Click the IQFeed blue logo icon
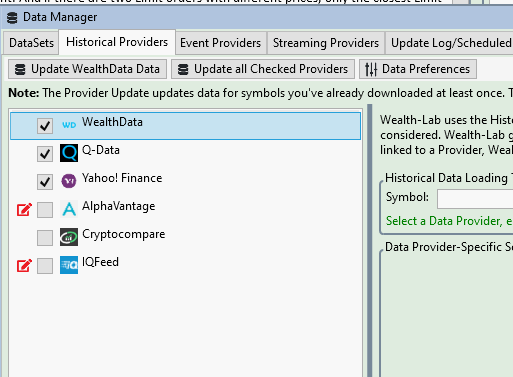This screenshot has height=377, width=513. pos(69,265)
